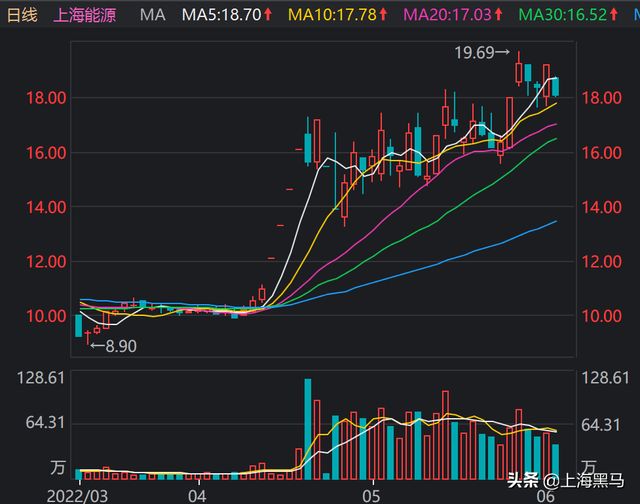Click the 05 month marker on timeline
Viewport: 640px width, 504px height.
click(372, 494)
